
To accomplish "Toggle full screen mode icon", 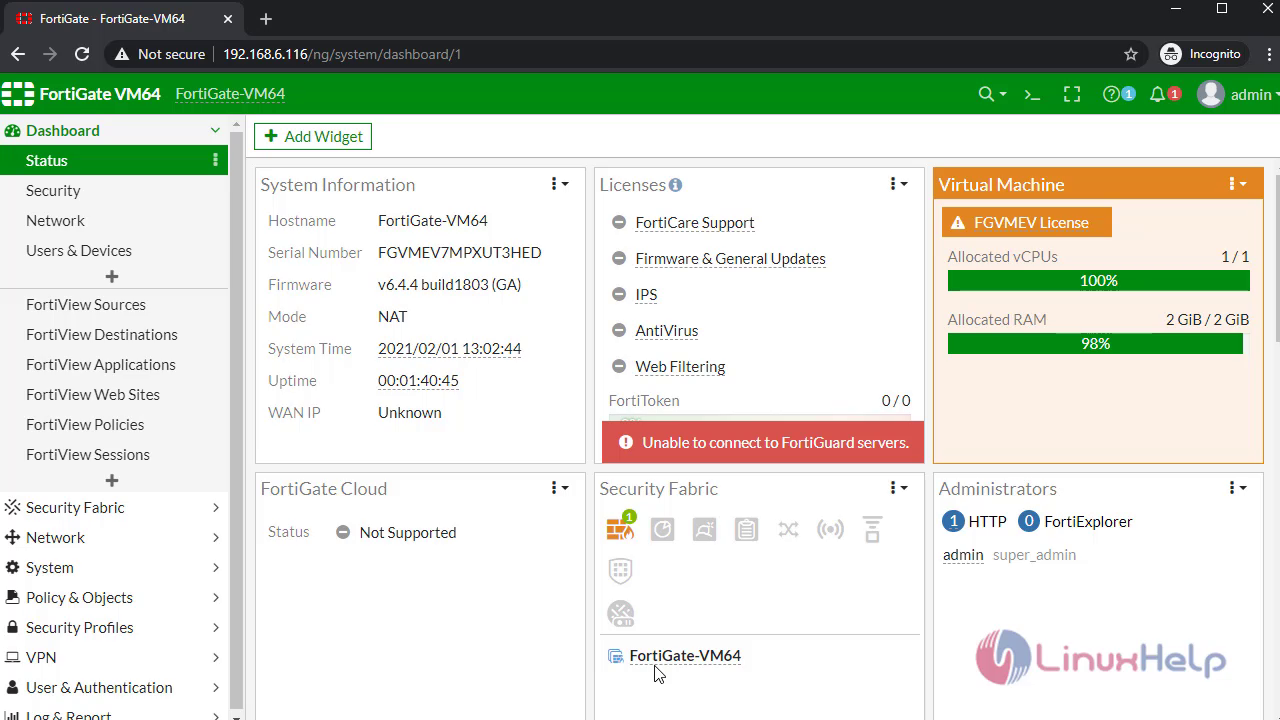I will tap(1072, 94).
